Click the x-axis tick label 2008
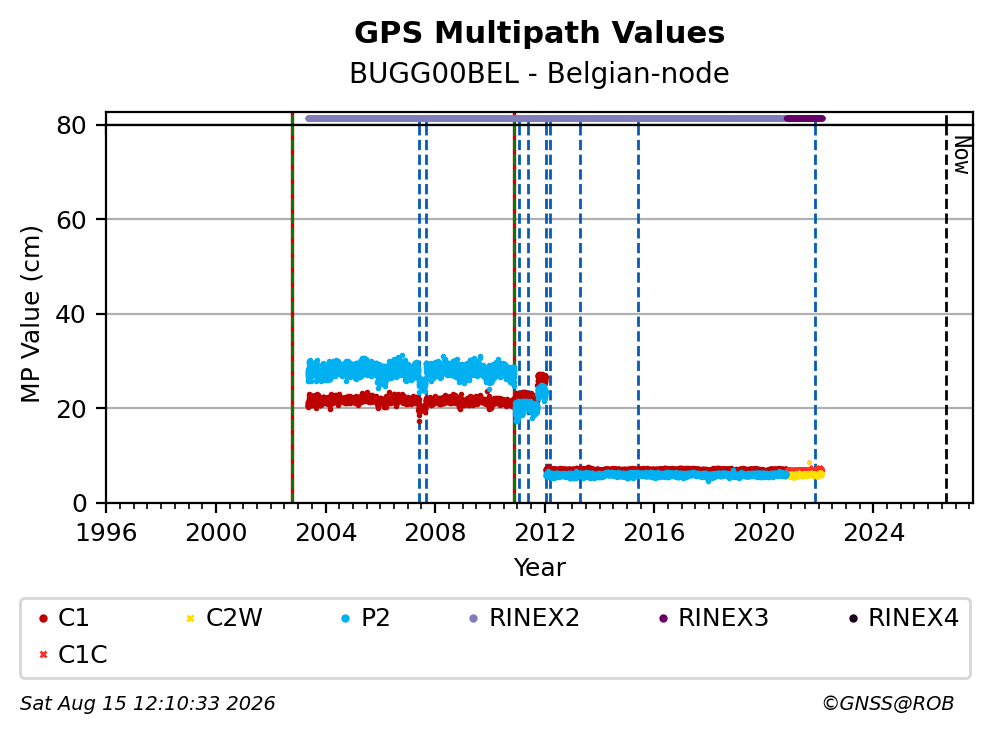This screenshot has width=992, height=734. coord(435,533)
